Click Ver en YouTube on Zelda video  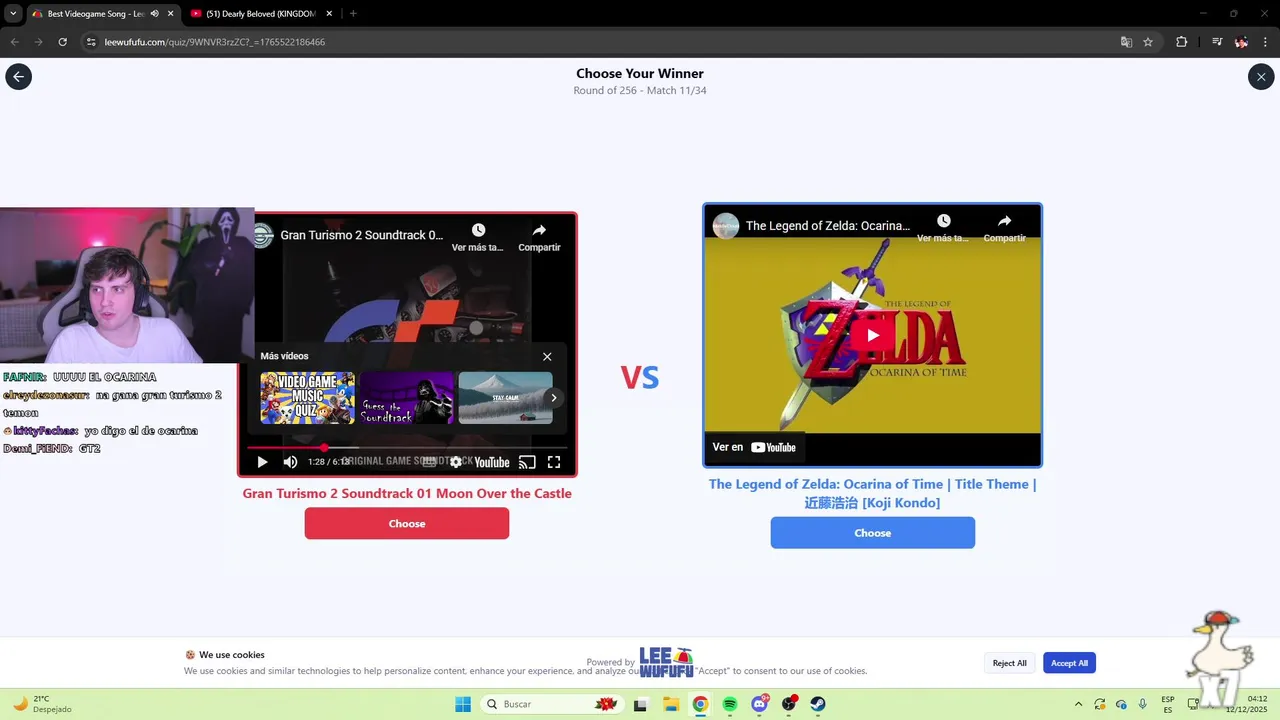coord(754,447)
